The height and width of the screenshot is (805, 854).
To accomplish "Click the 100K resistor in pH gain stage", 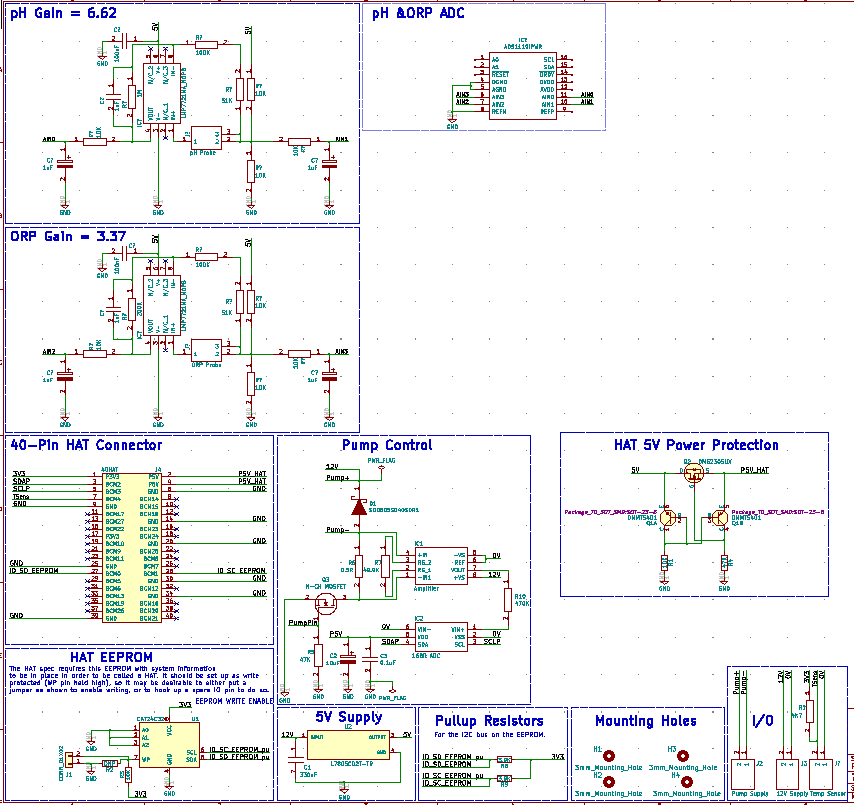I will (206, 45).
